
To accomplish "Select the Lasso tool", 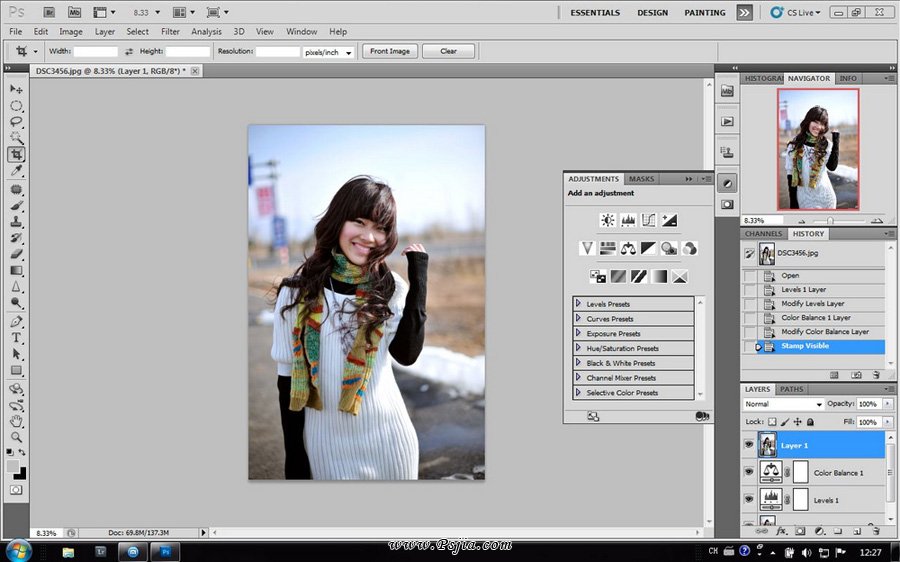I will pos(17,121).
